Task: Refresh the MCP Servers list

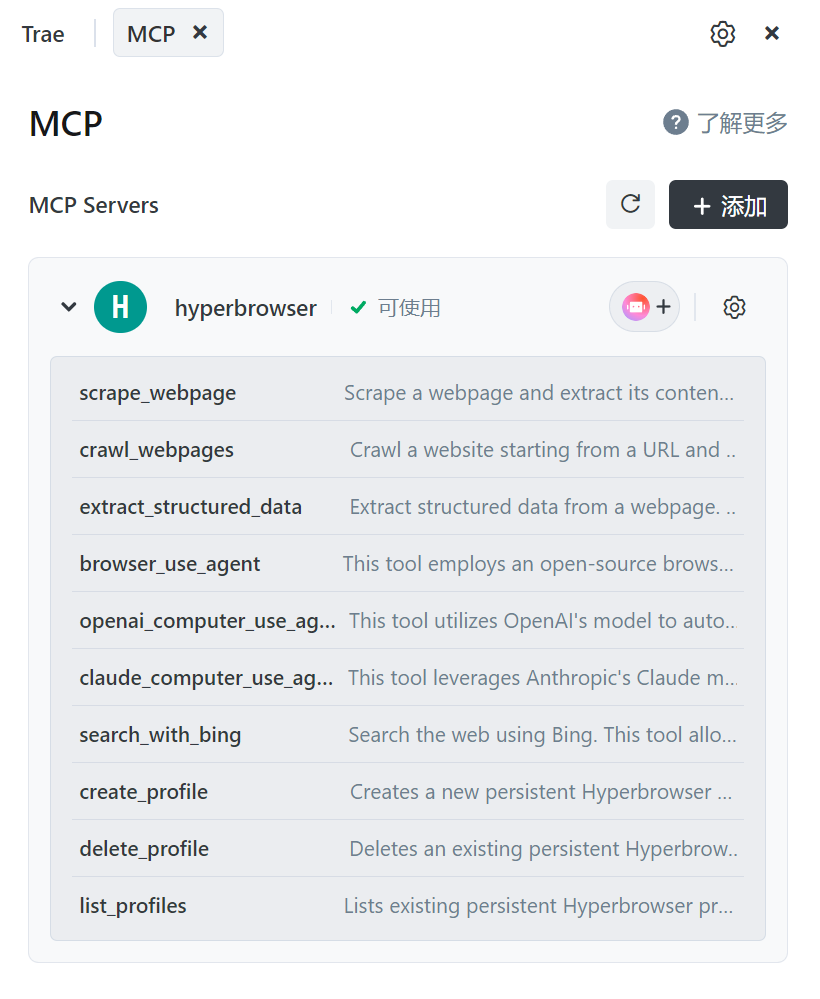Action: 630,204
